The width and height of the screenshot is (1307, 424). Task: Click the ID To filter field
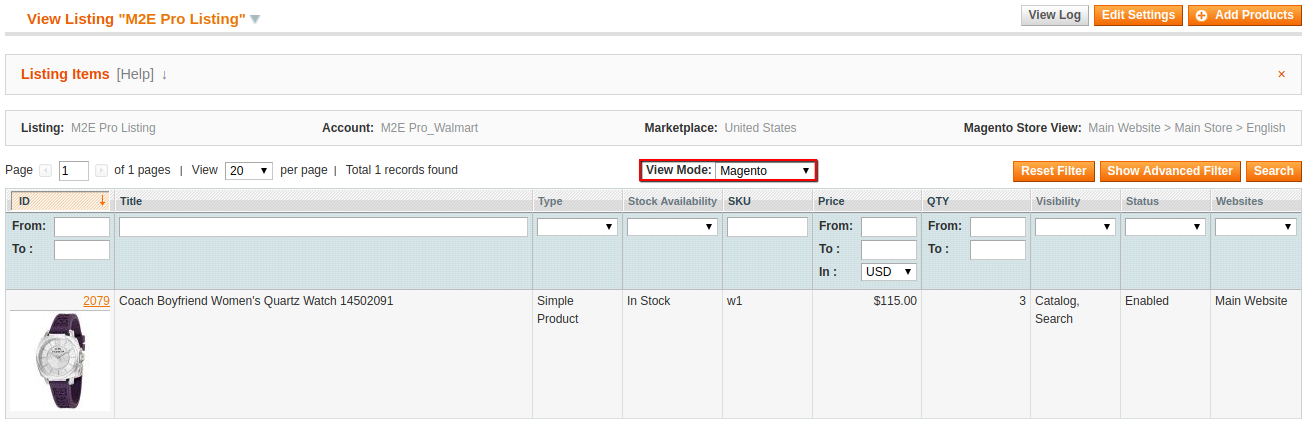pos(82,250)
